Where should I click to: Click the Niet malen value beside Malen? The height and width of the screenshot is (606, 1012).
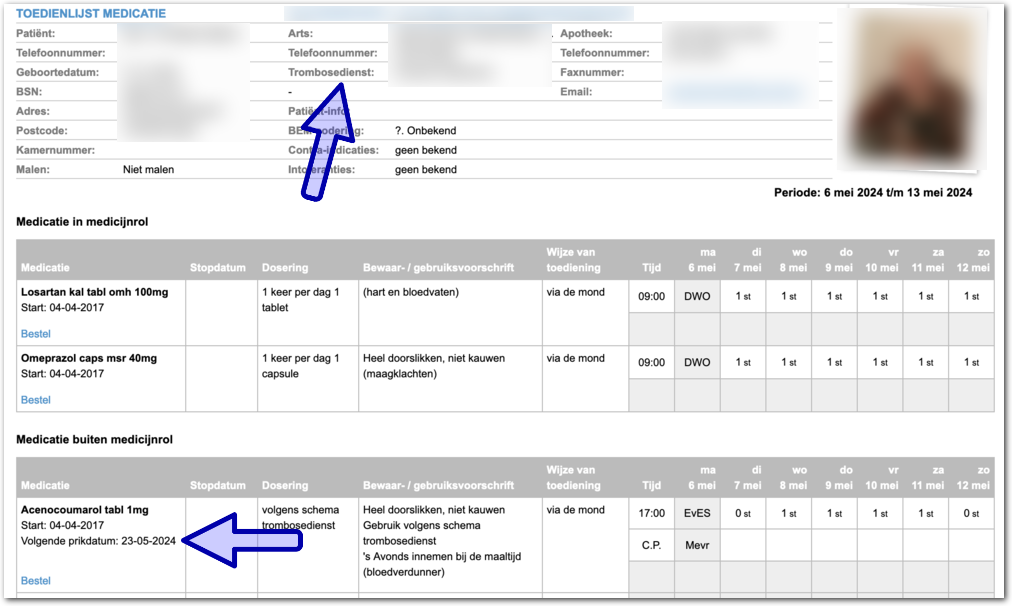click(148, 170)
